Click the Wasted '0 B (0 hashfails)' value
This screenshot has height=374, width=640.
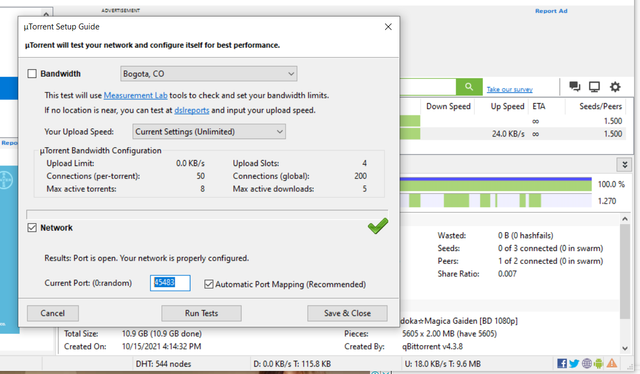tap(525, 236)
